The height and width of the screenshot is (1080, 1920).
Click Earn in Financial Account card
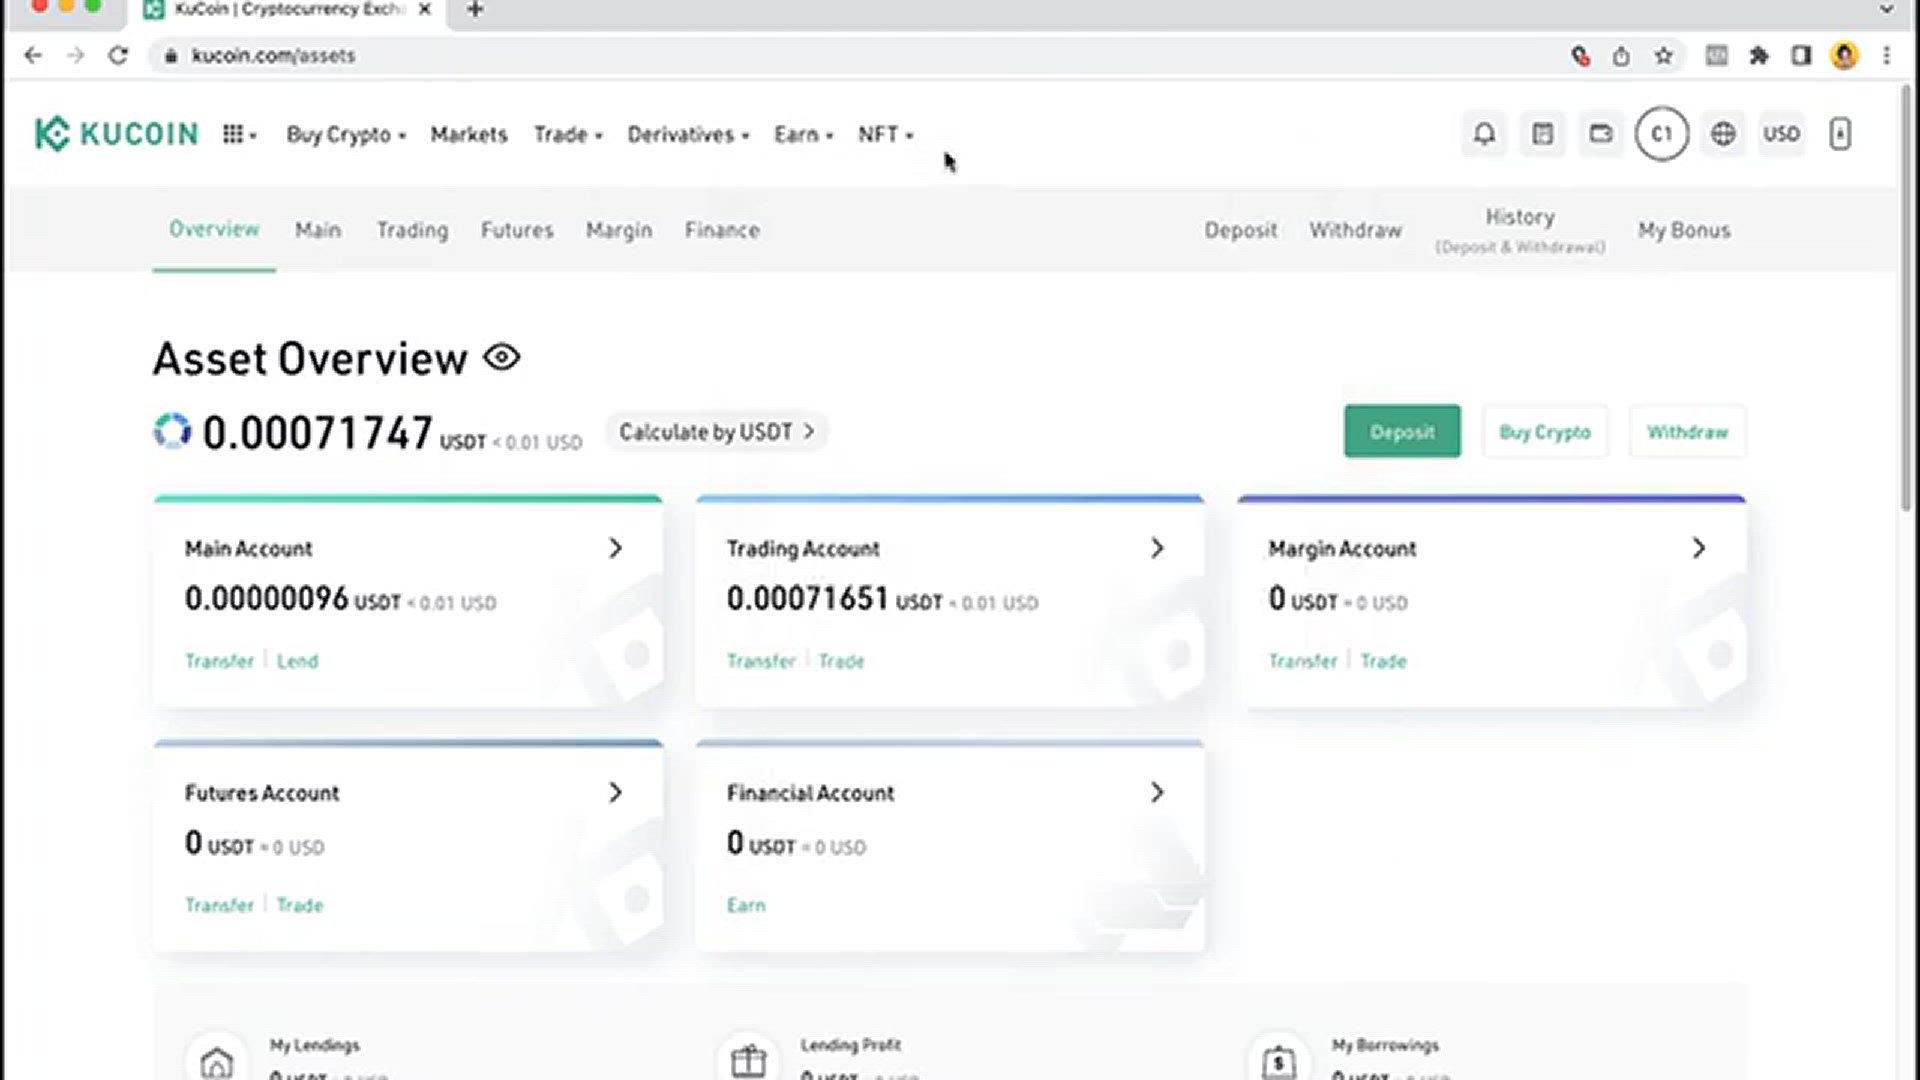click(746, 905)
